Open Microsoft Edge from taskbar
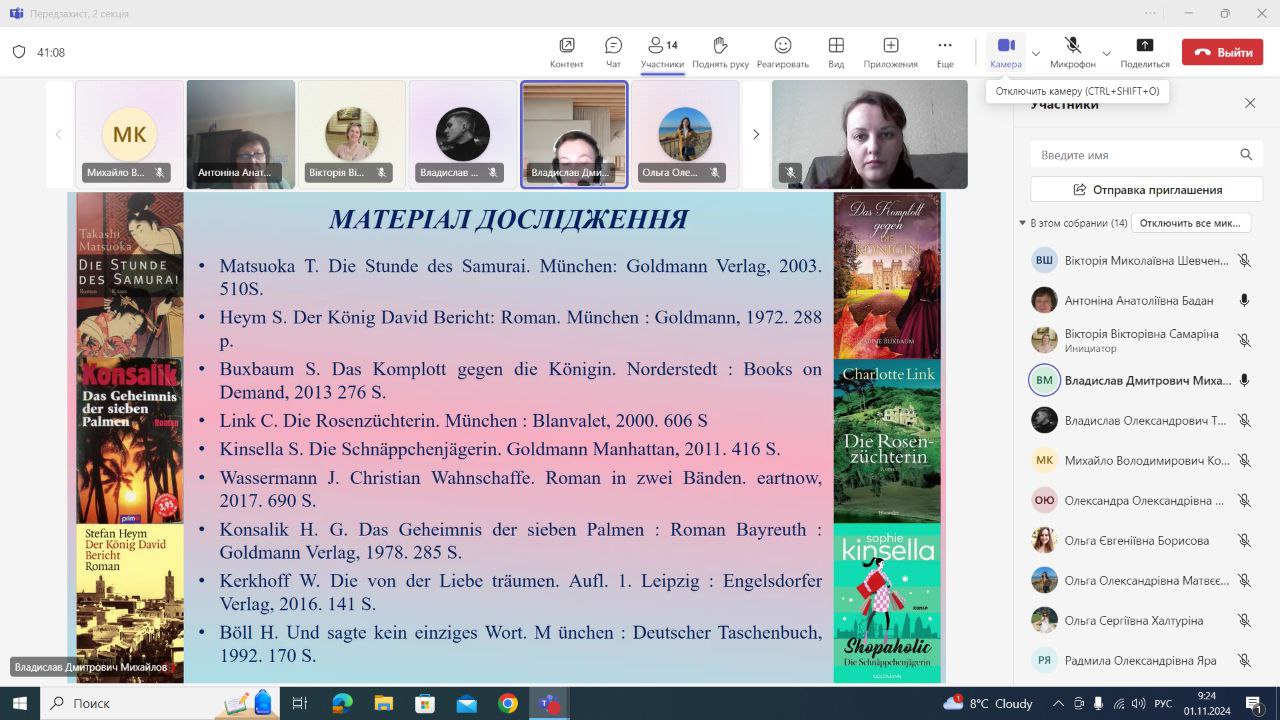The height and width of the screenshot is (720, 1280). pyautogui.click(x=342, y=703)
